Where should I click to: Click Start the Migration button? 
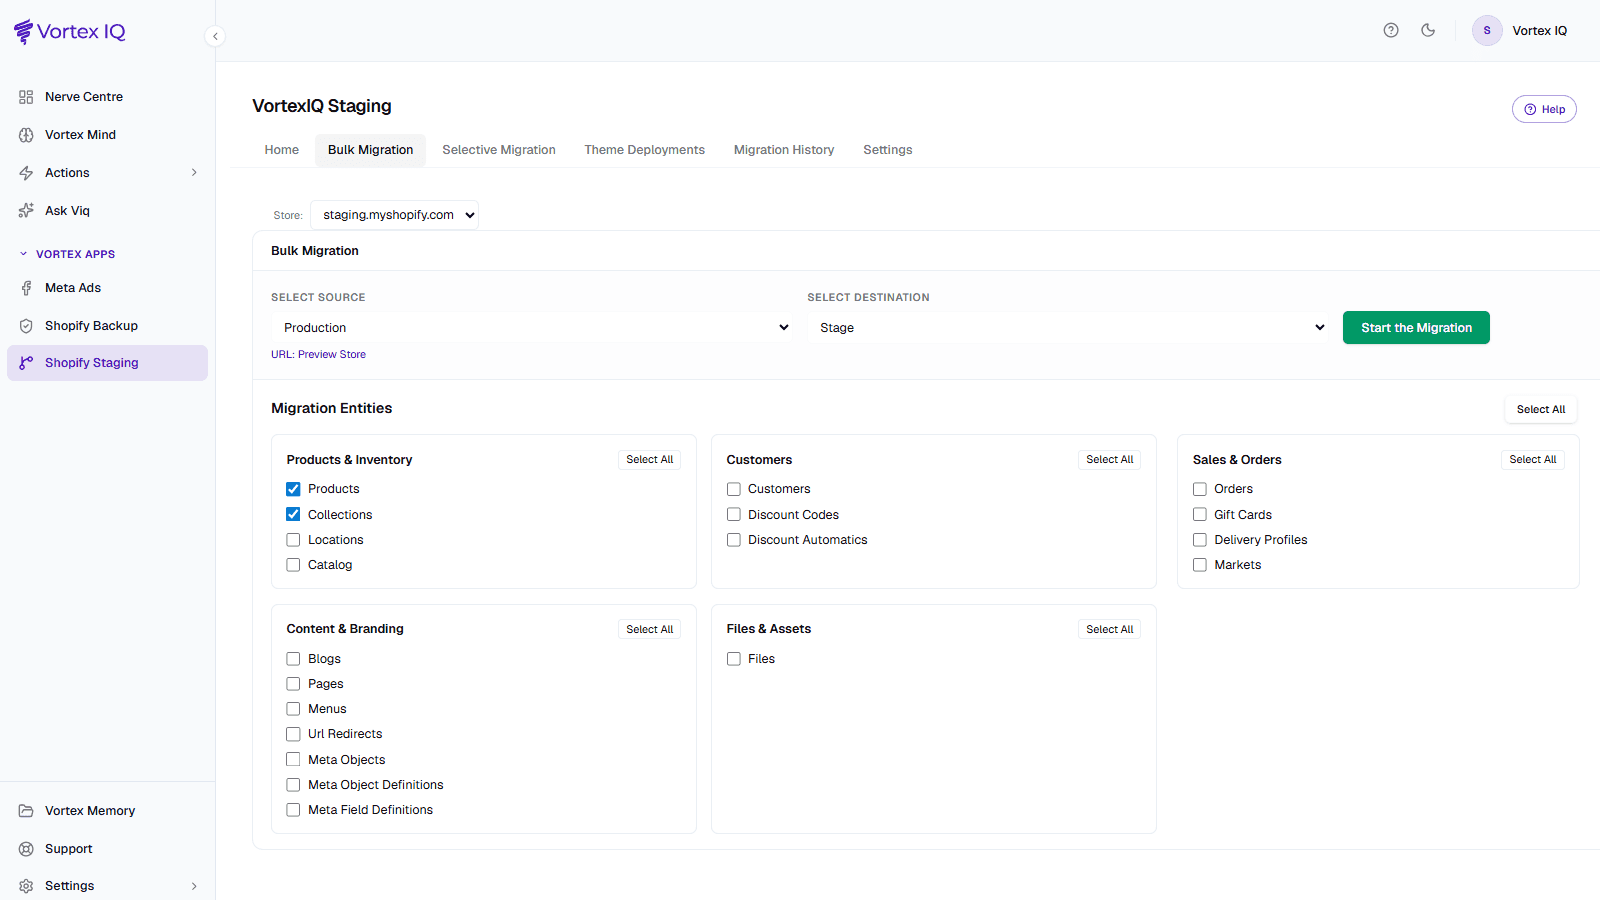(x=1416, y=328)
